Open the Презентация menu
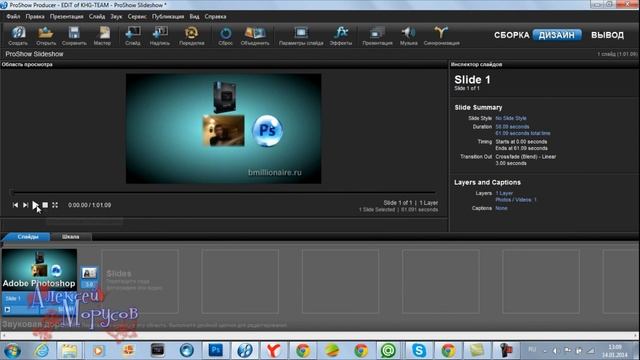This screenshot has height=360, width=640. click(x=67, y=17)
